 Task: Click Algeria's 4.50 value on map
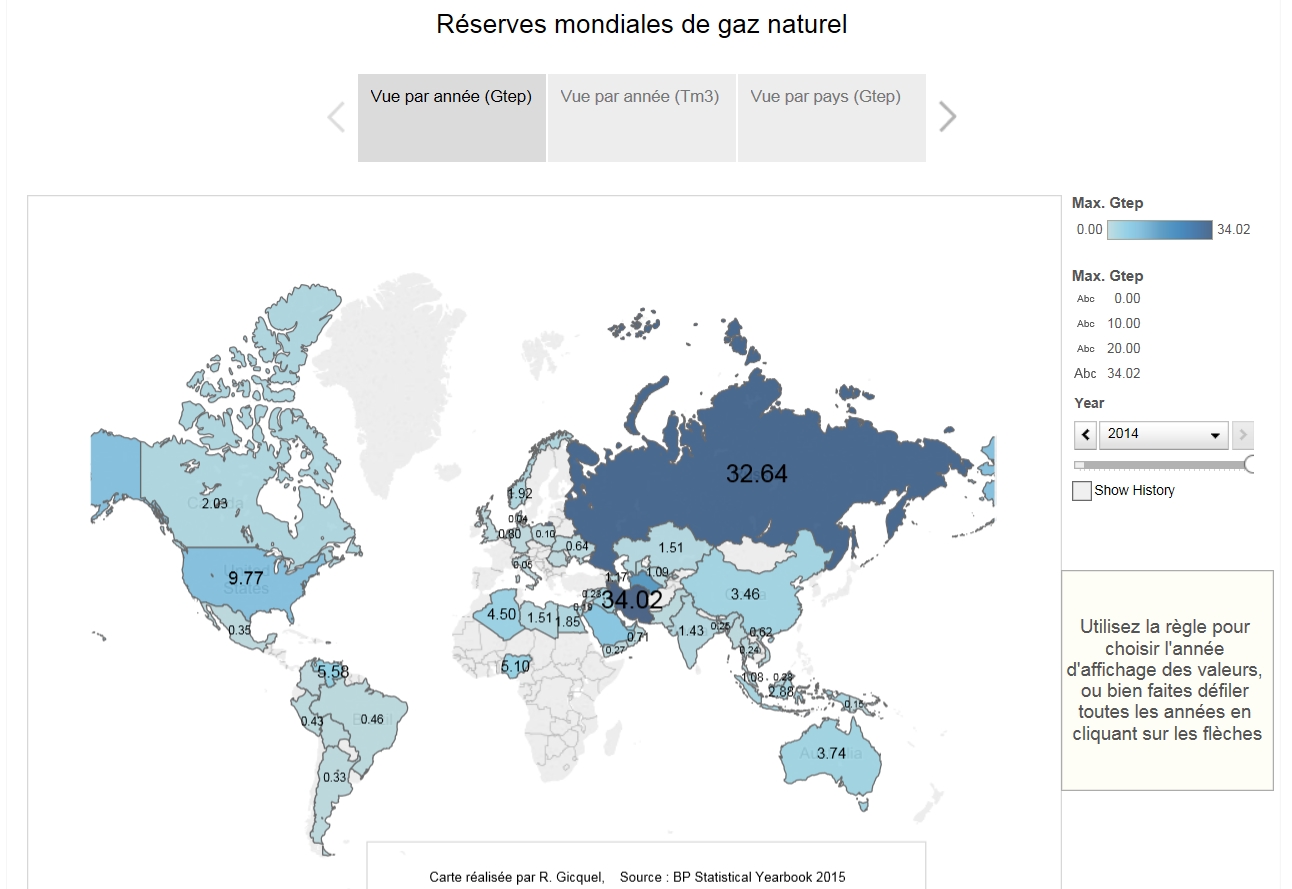[x=501, y=615]
